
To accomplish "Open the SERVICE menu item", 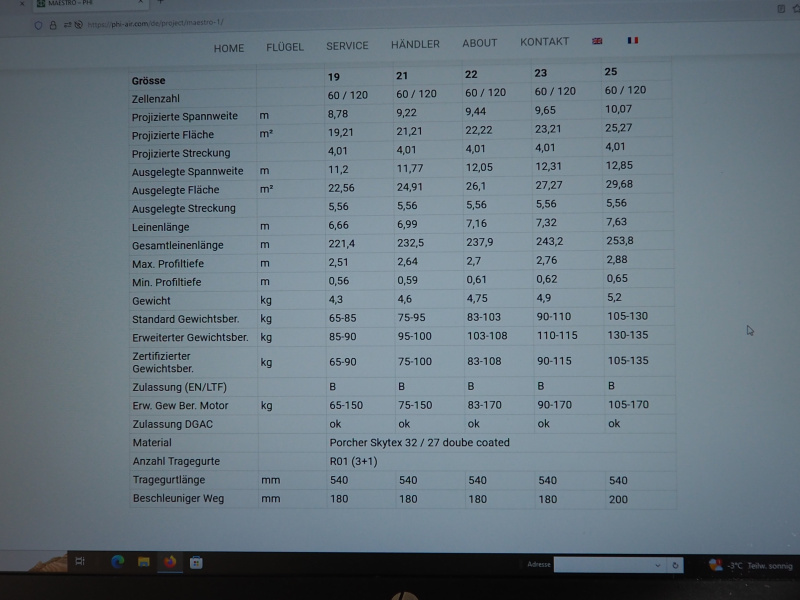I will [347, 46].
